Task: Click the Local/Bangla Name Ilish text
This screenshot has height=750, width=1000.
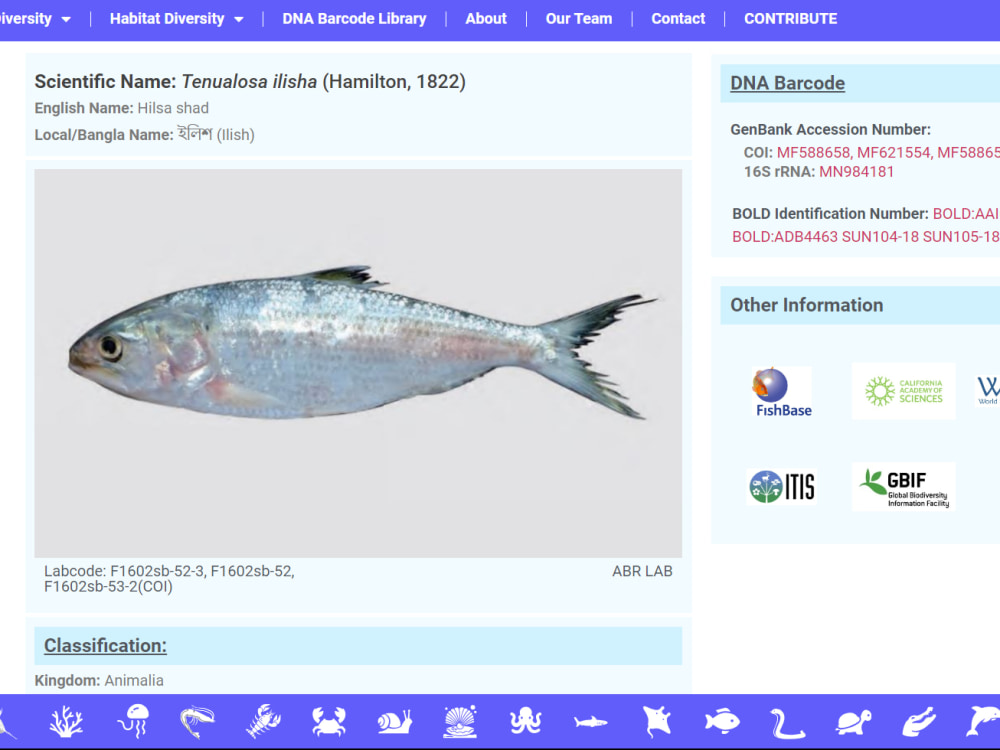Action: 144,135
